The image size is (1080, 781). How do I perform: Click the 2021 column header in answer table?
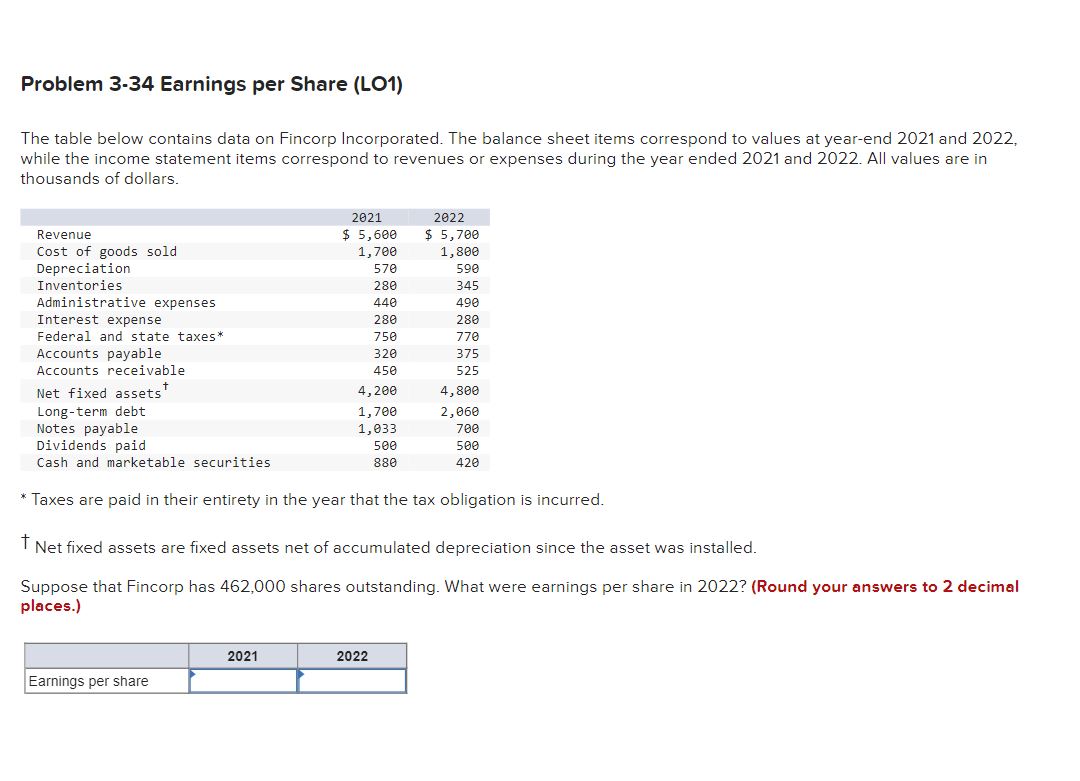243,655
